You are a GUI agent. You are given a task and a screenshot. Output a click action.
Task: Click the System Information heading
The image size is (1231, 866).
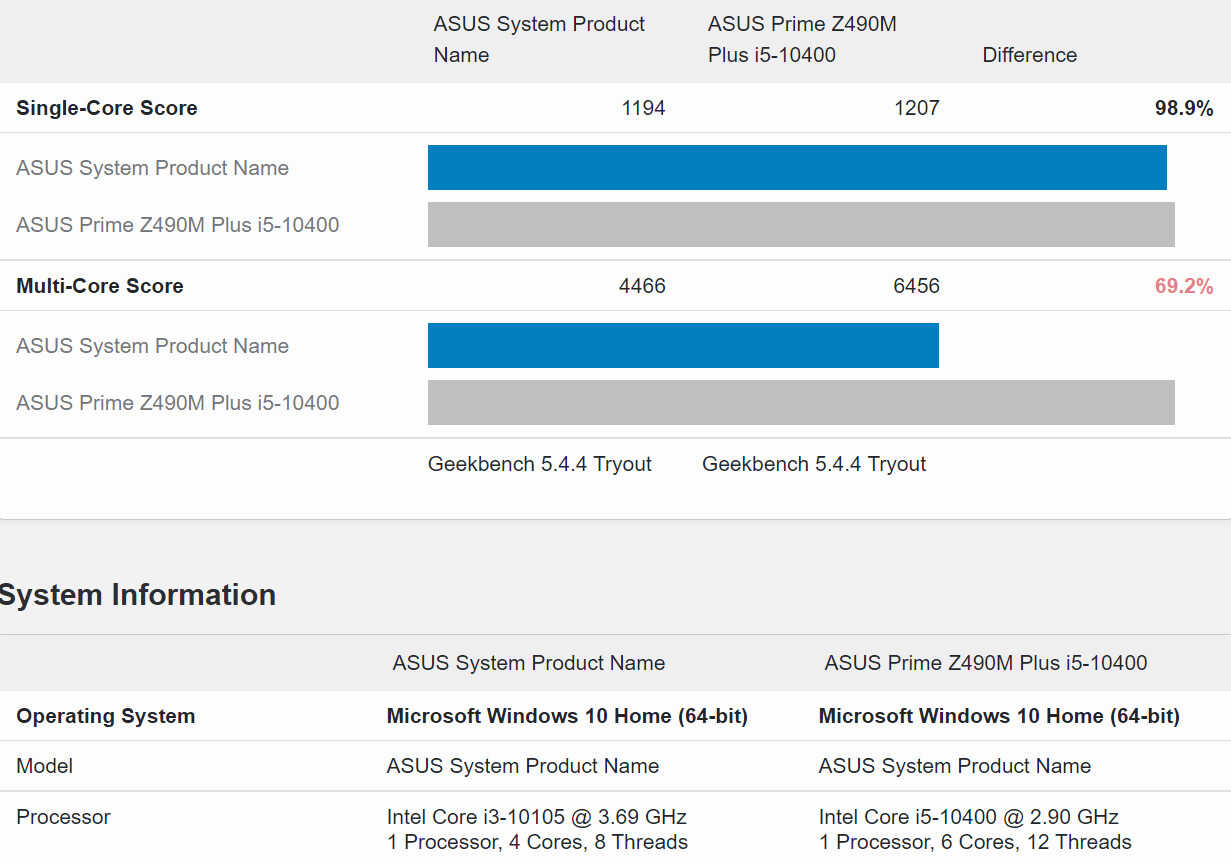(138, 595)
